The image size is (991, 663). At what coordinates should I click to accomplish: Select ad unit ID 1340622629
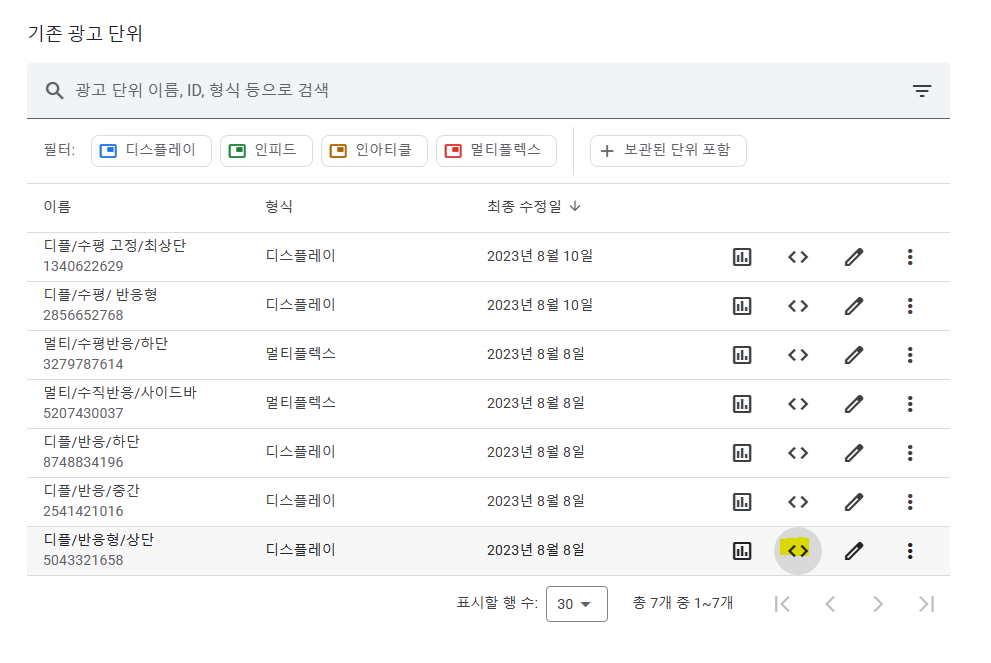[83, 266]
